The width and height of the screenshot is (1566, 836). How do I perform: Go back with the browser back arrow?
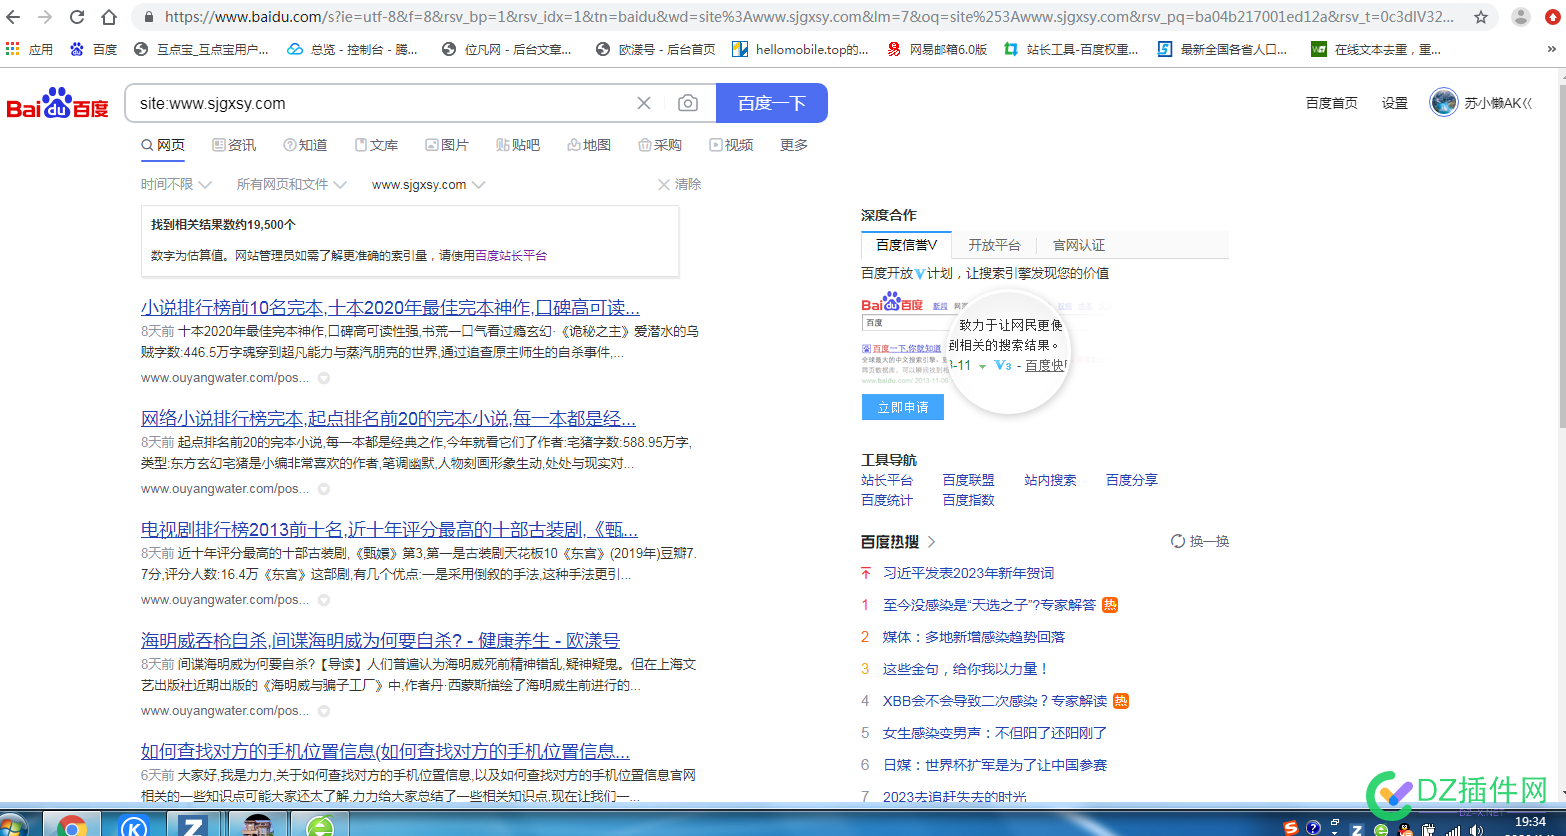pyautogui.click(x=13, y=17)
